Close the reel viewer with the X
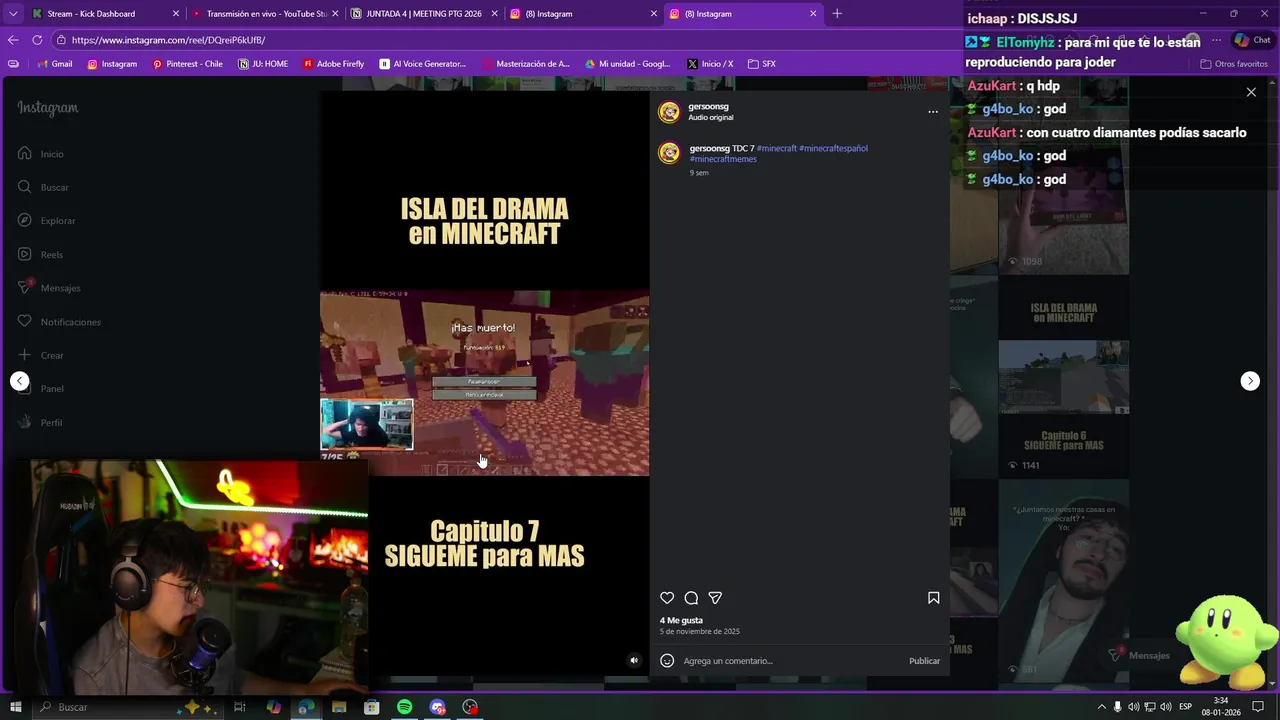Image resolution: width=1280 pixels, height=720 pixels. pos(1251,92)
